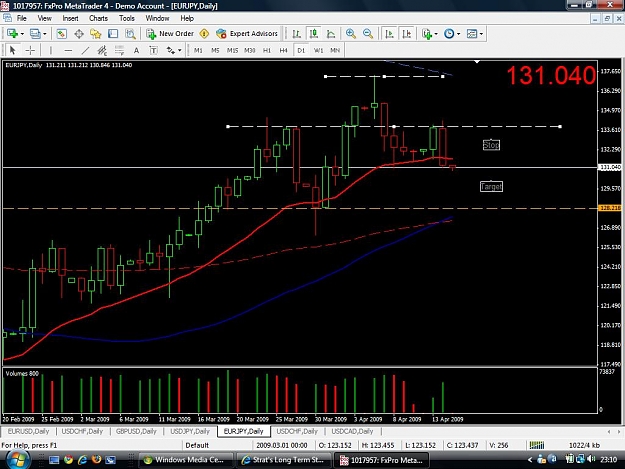Expand Periods clock dropdown arrow
This screenshot has width=625, height=469.
tap(458, 34)
